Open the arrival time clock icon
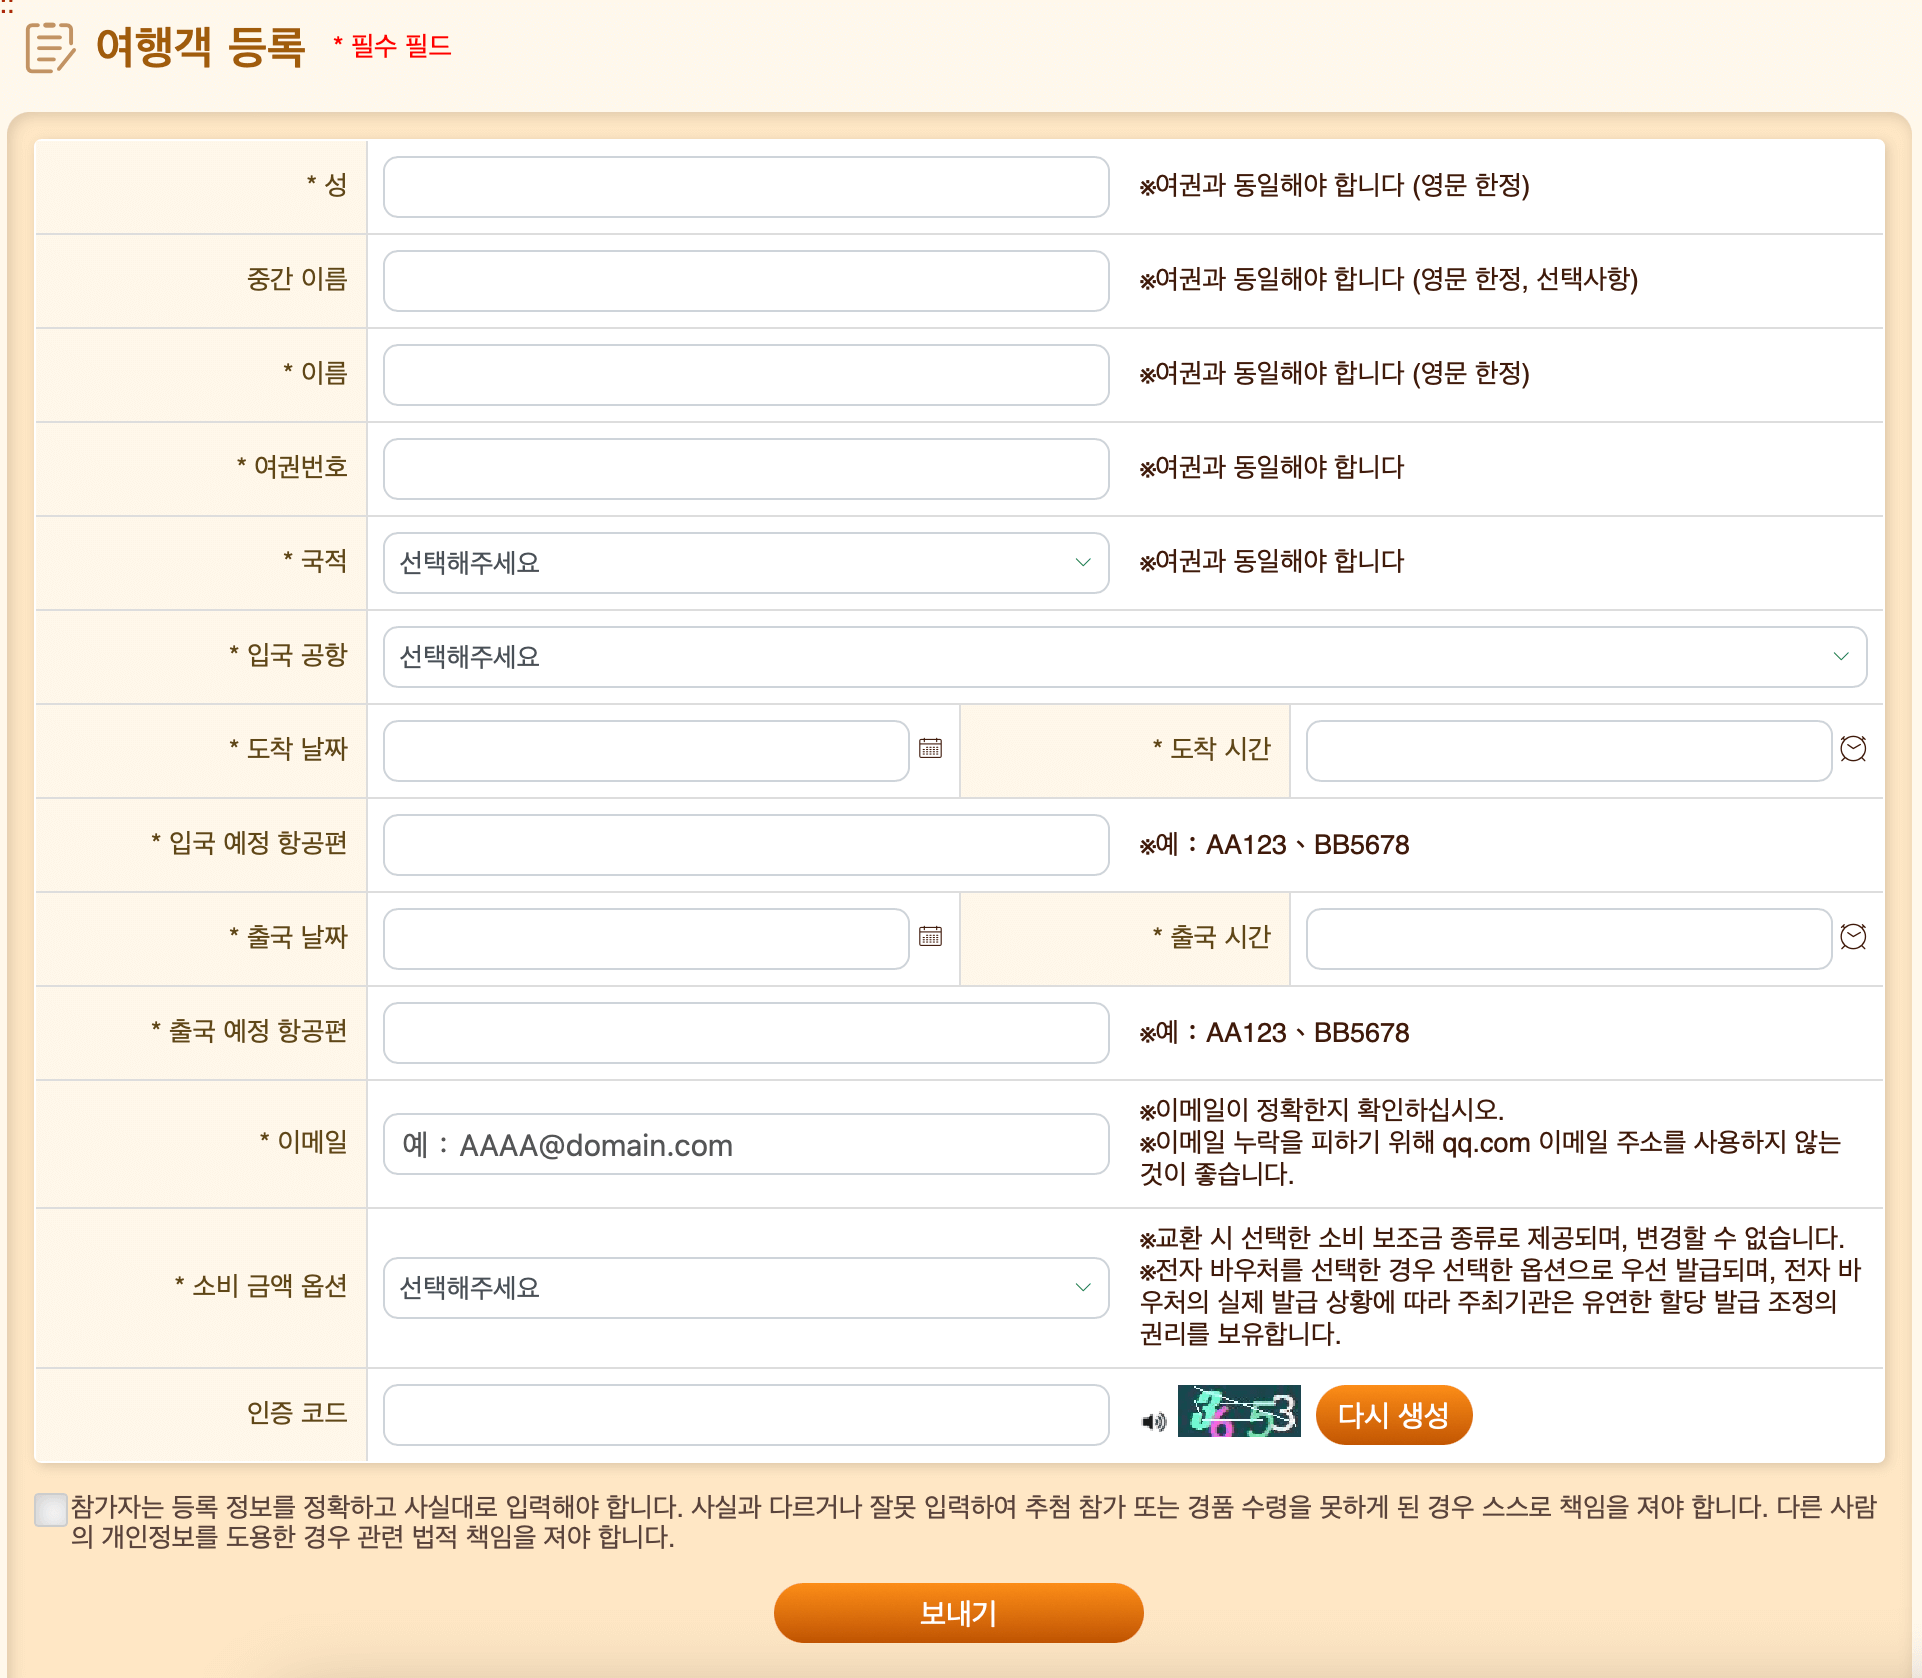The width and height of the screenshot is (1922, 1678). pyautogui.click(x=1853, y=748)
